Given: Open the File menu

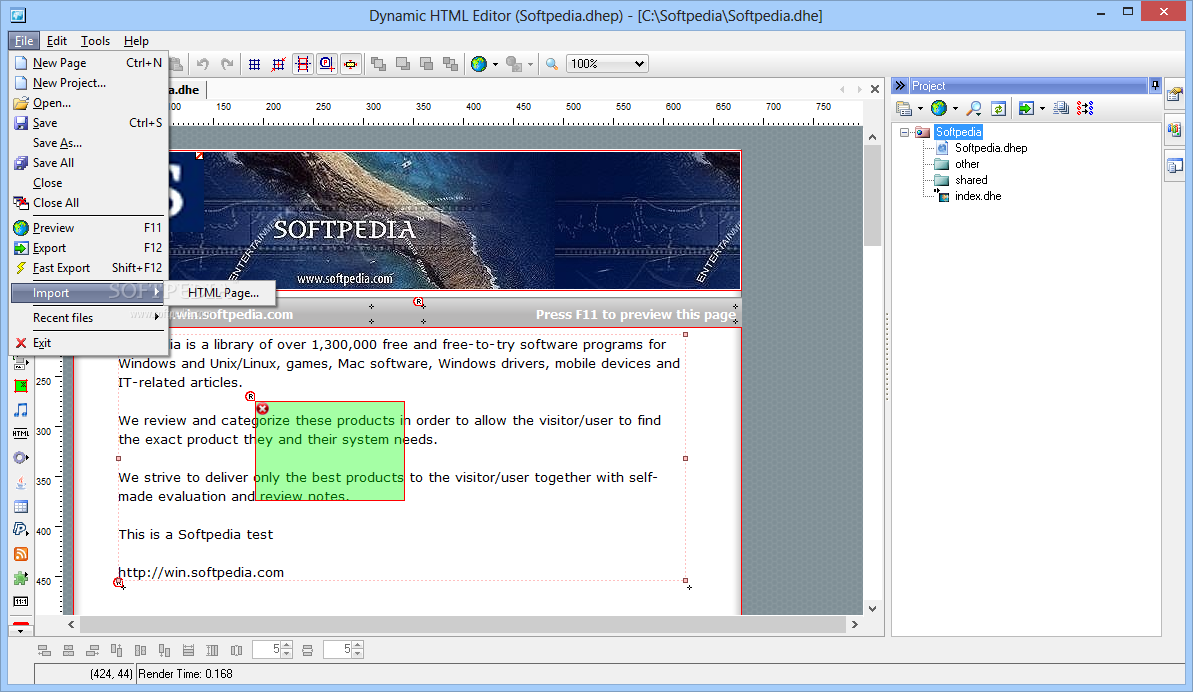Looking at the screenshot, I should pos(24,41).
